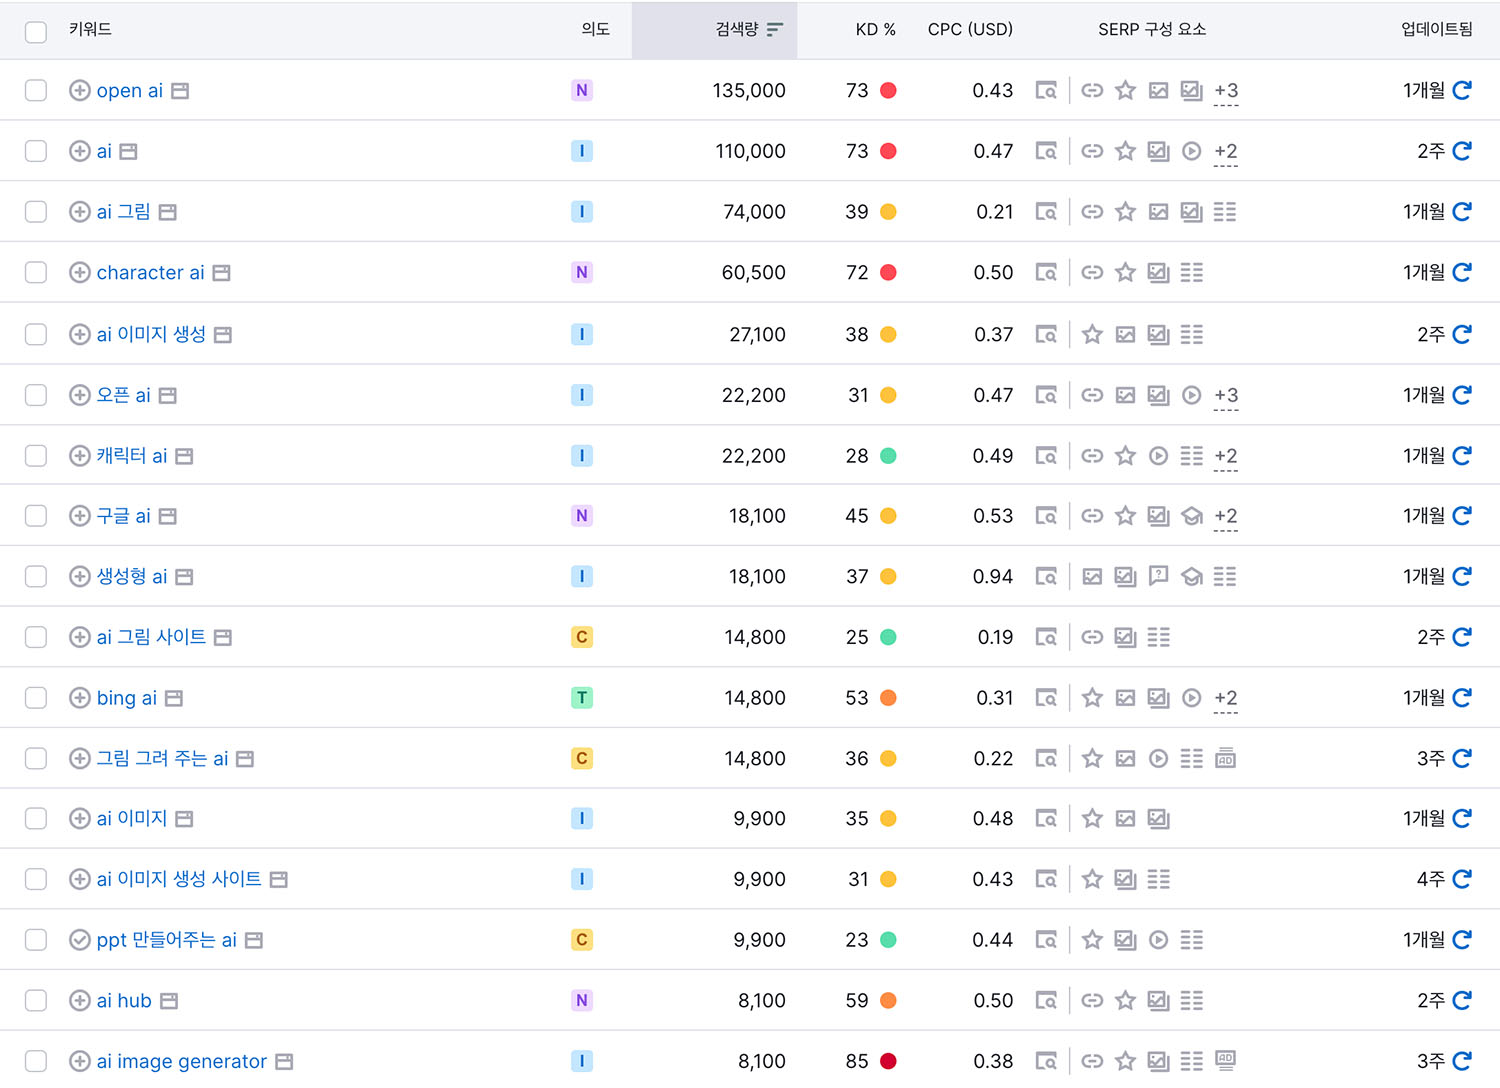Screen dimensions: 1500x1088
Task: Refresh the ai keyword row data
Action: point(1462,151)
